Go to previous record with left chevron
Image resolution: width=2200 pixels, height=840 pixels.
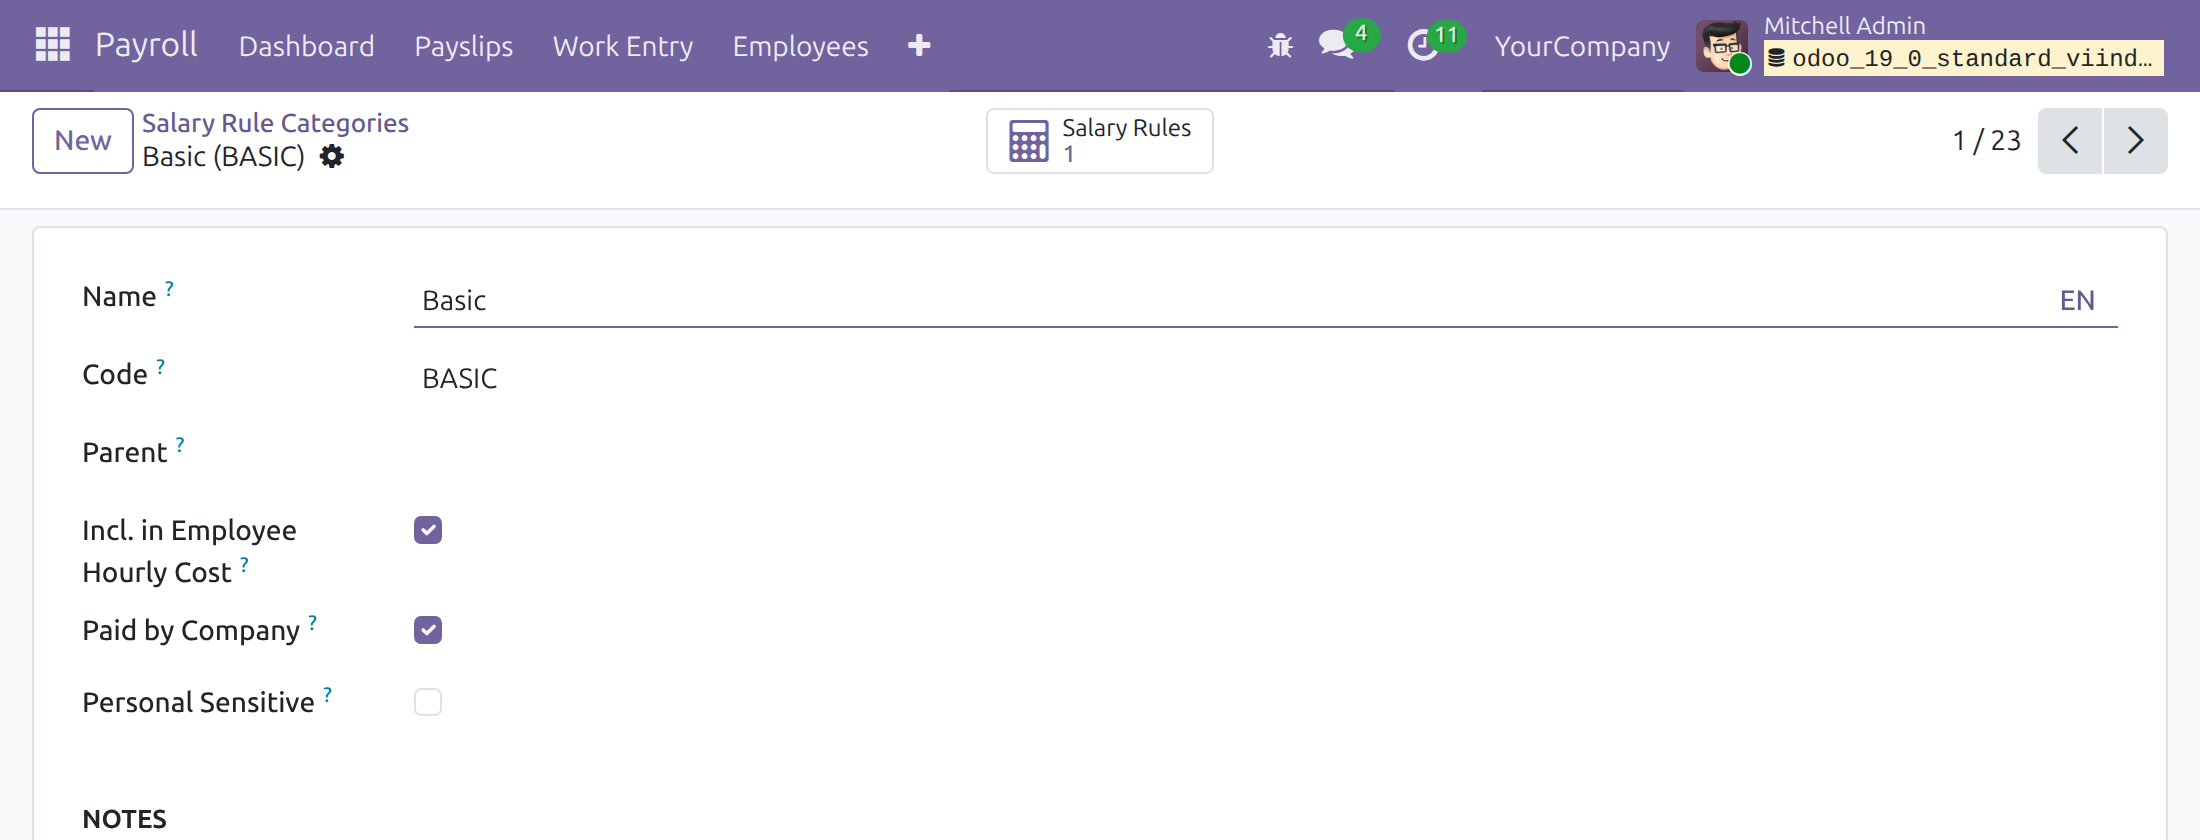click(x=2070, y=141)
